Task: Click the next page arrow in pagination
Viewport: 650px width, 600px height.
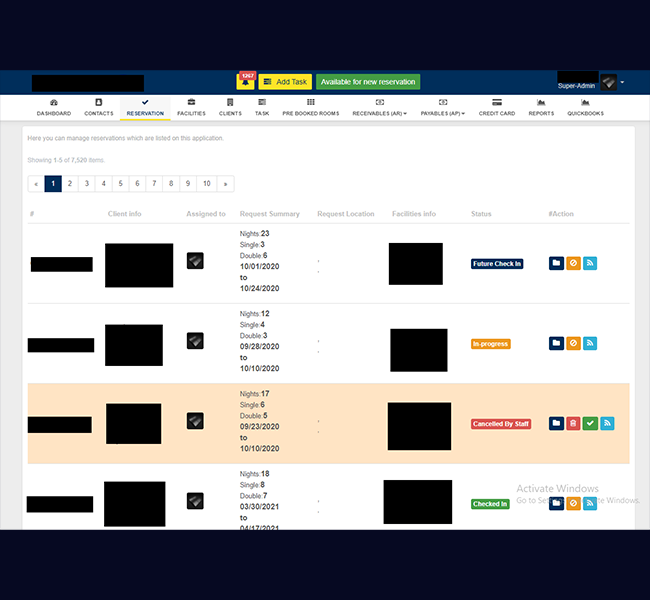Action: (225, 184)
